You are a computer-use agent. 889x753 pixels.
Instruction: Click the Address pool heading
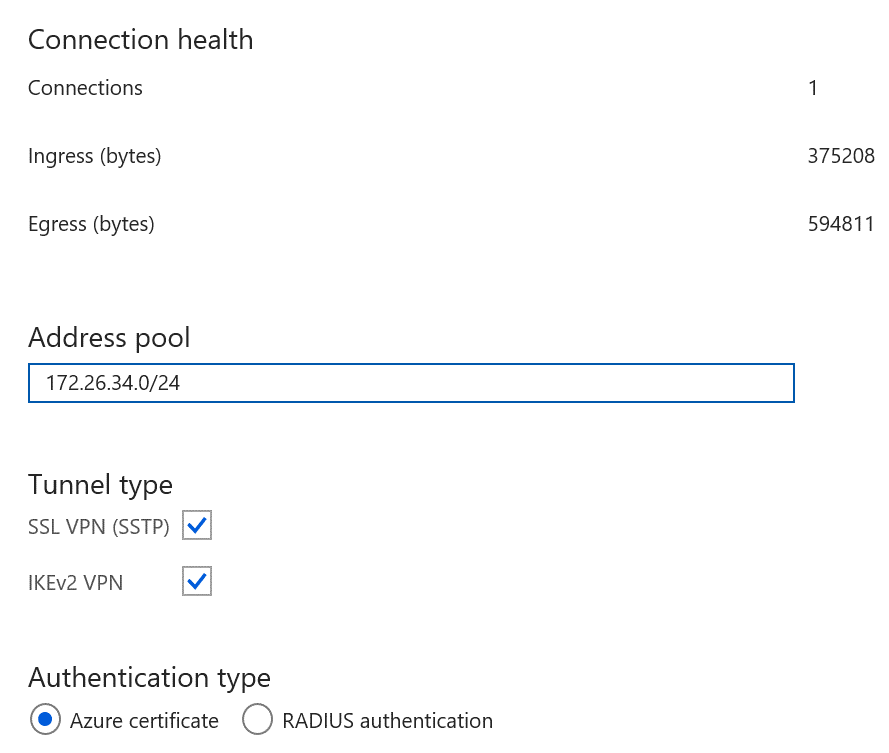coord(109,337)
